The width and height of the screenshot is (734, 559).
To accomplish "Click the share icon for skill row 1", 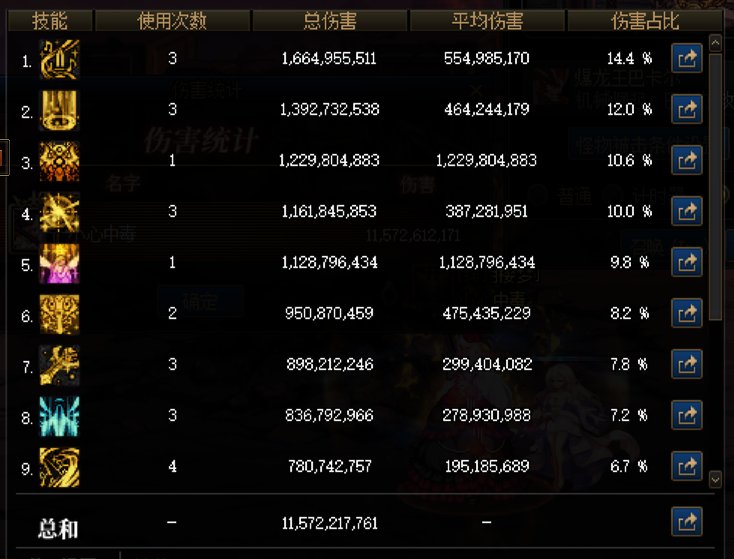I will tap(687, 59).
